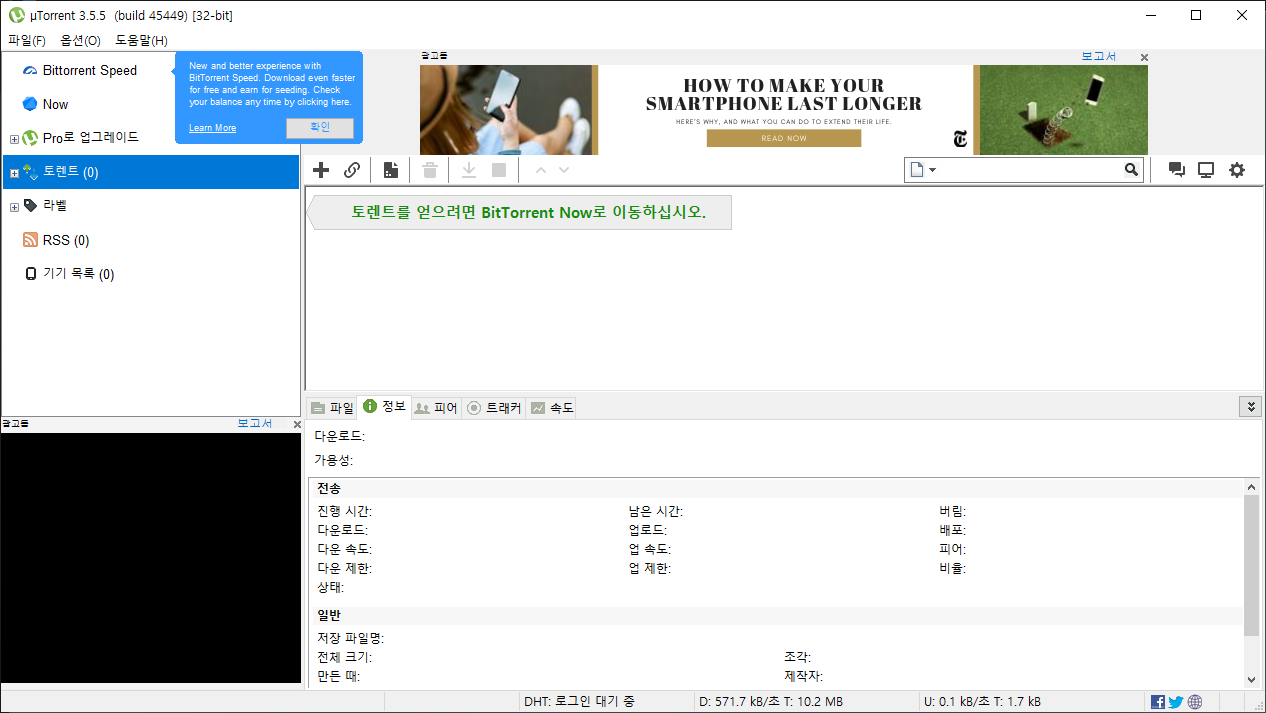Click the info pane scrollbar down arrow
The image size is (1266, 713).
tap(1251, 679)
